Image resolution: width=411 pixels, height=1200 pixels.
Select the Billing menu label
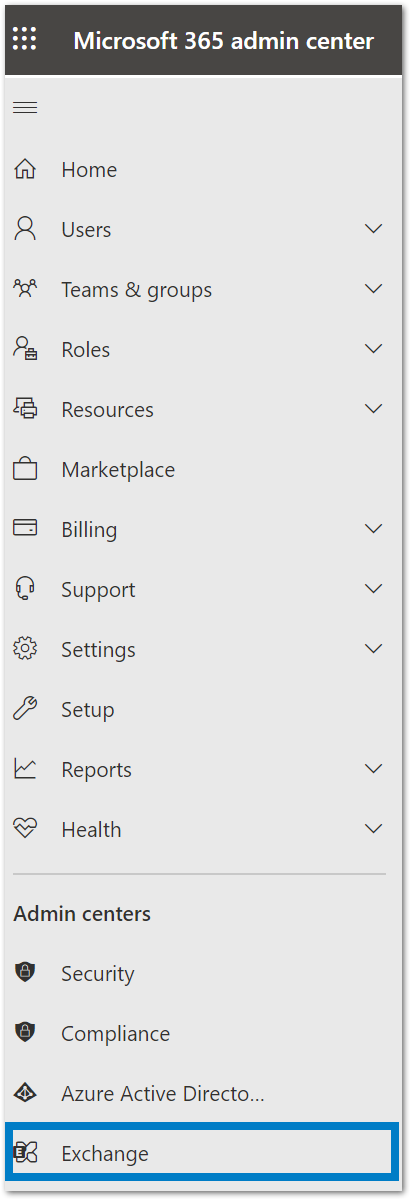89,529
